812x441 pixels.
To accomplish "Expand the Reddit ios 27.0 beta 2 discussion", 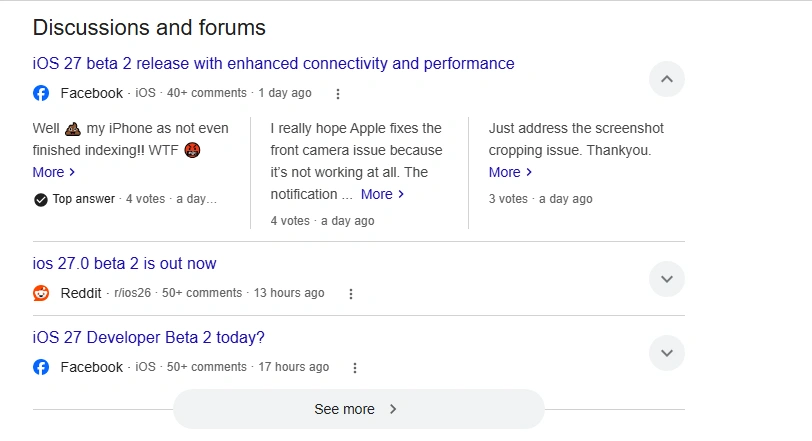I will coord(666,279).
